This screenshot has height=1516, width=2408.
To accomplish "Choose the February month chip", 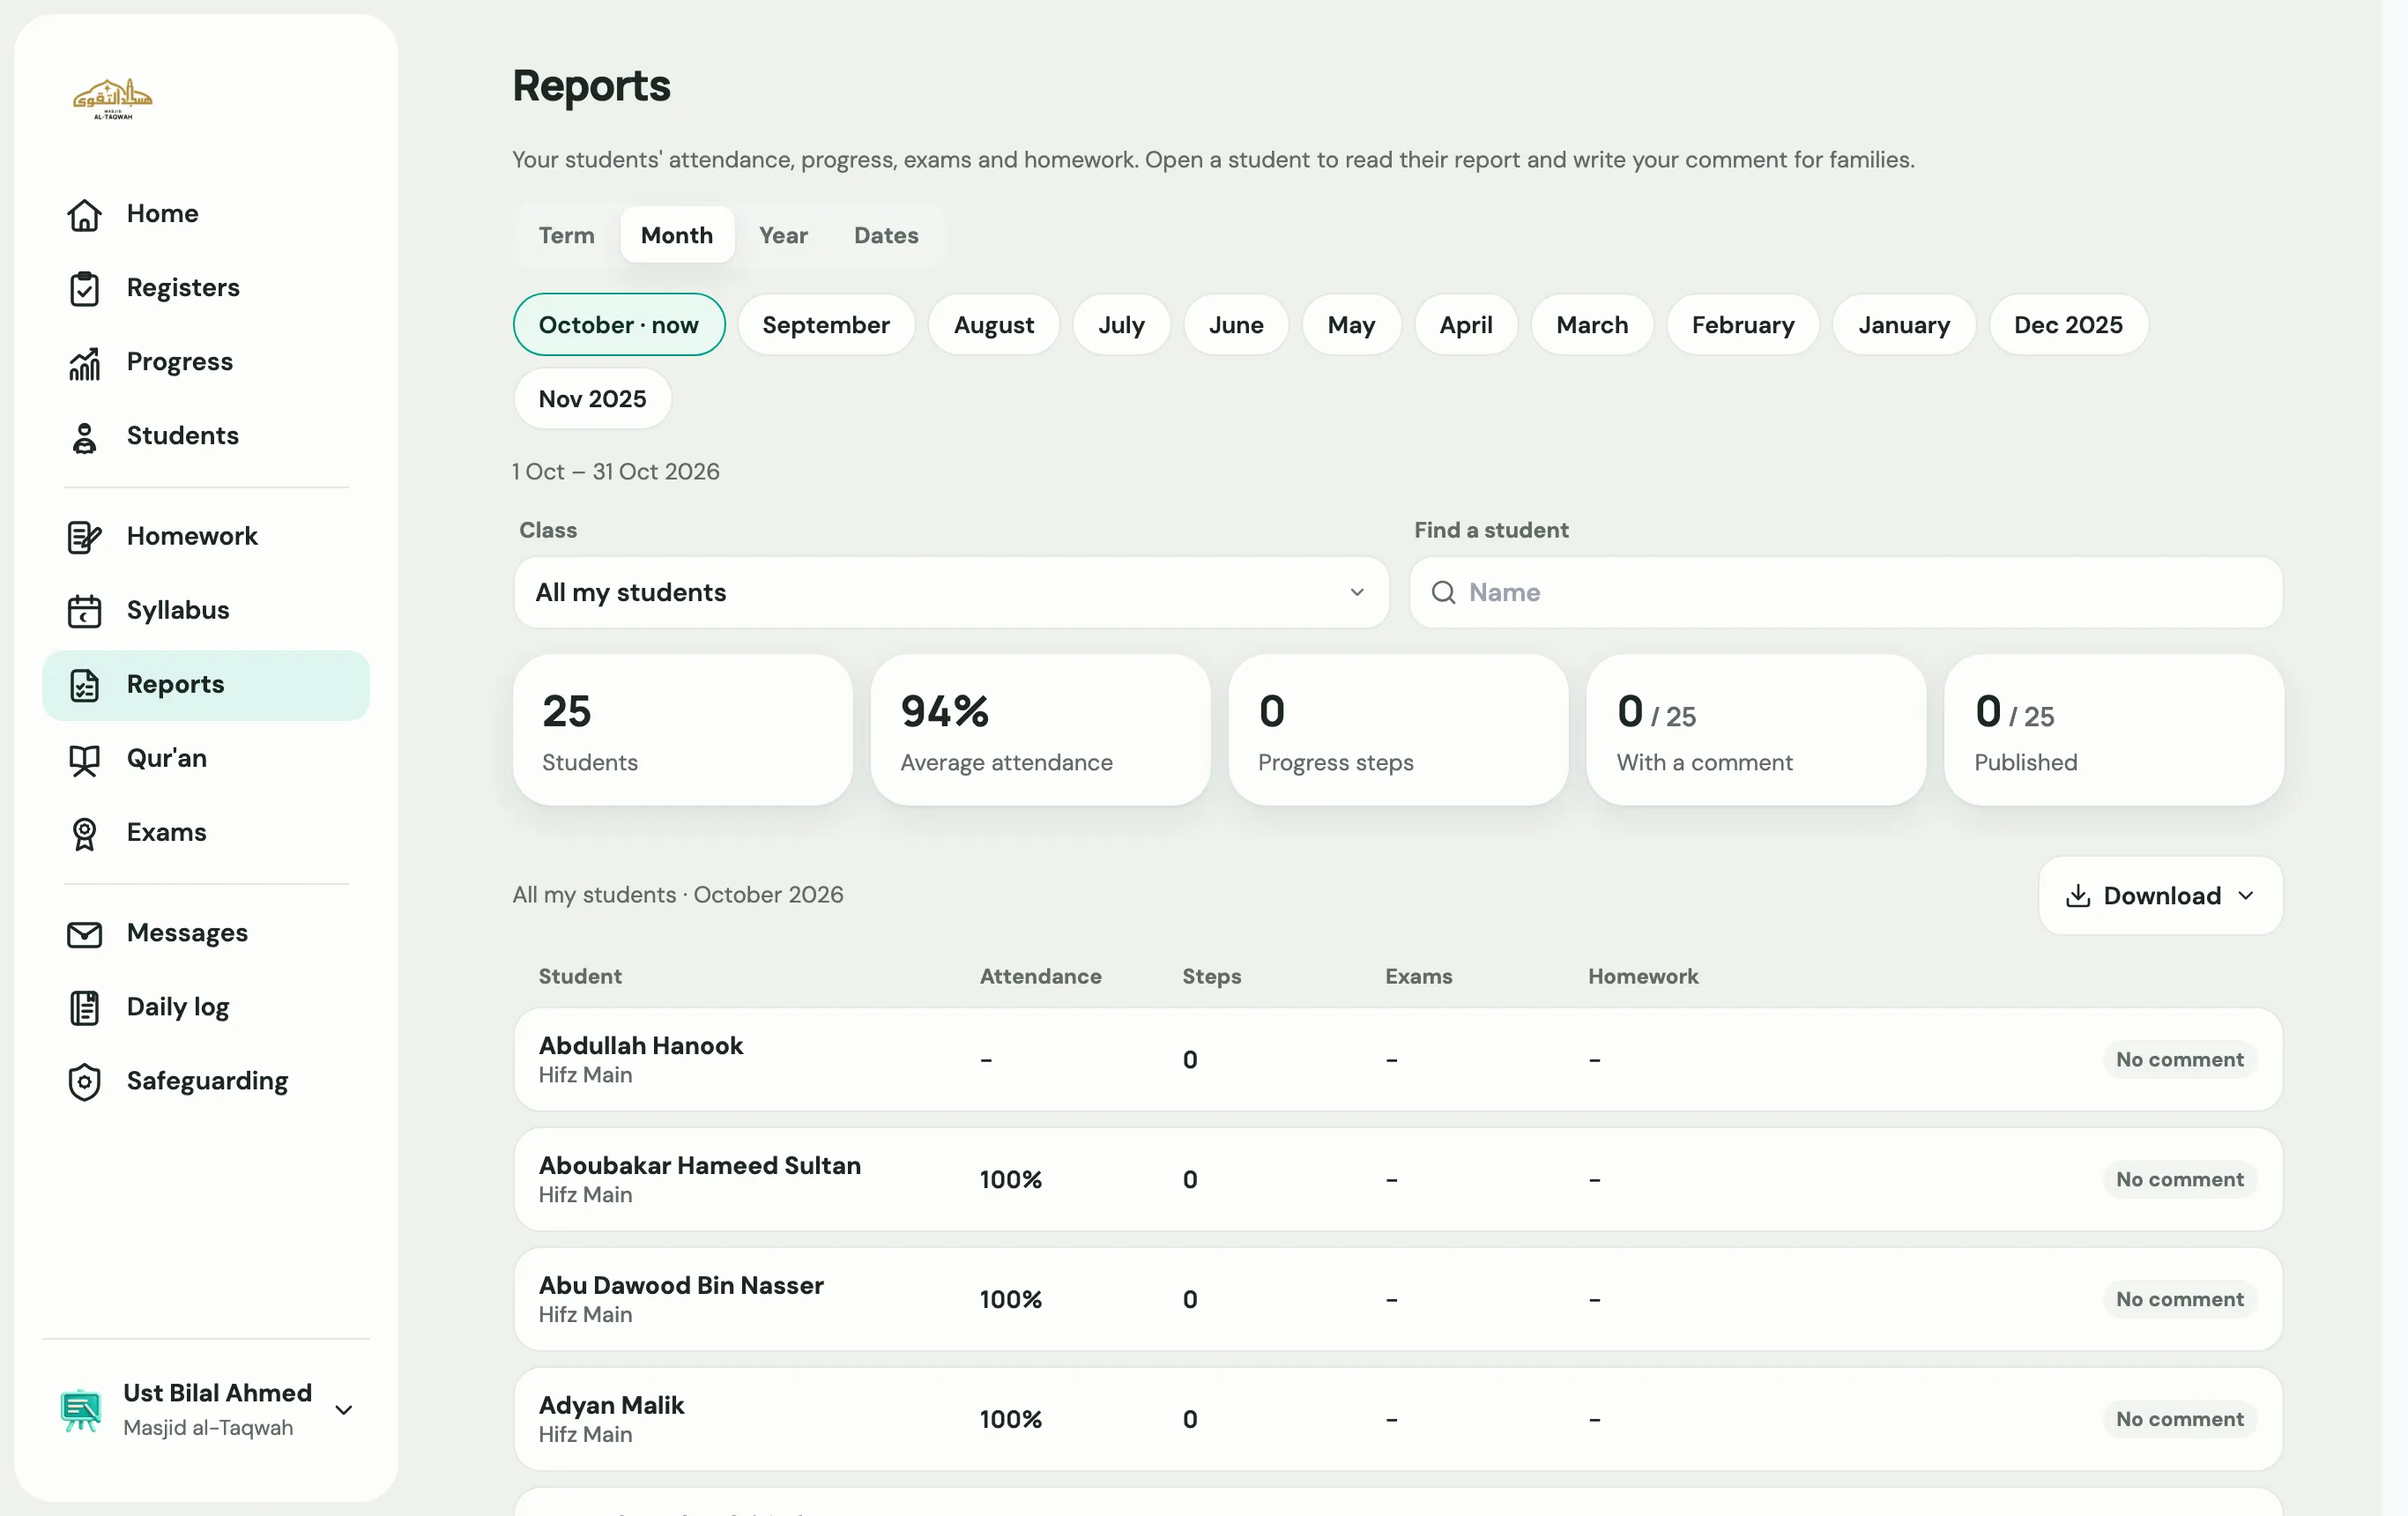I will click(1743, 325).
